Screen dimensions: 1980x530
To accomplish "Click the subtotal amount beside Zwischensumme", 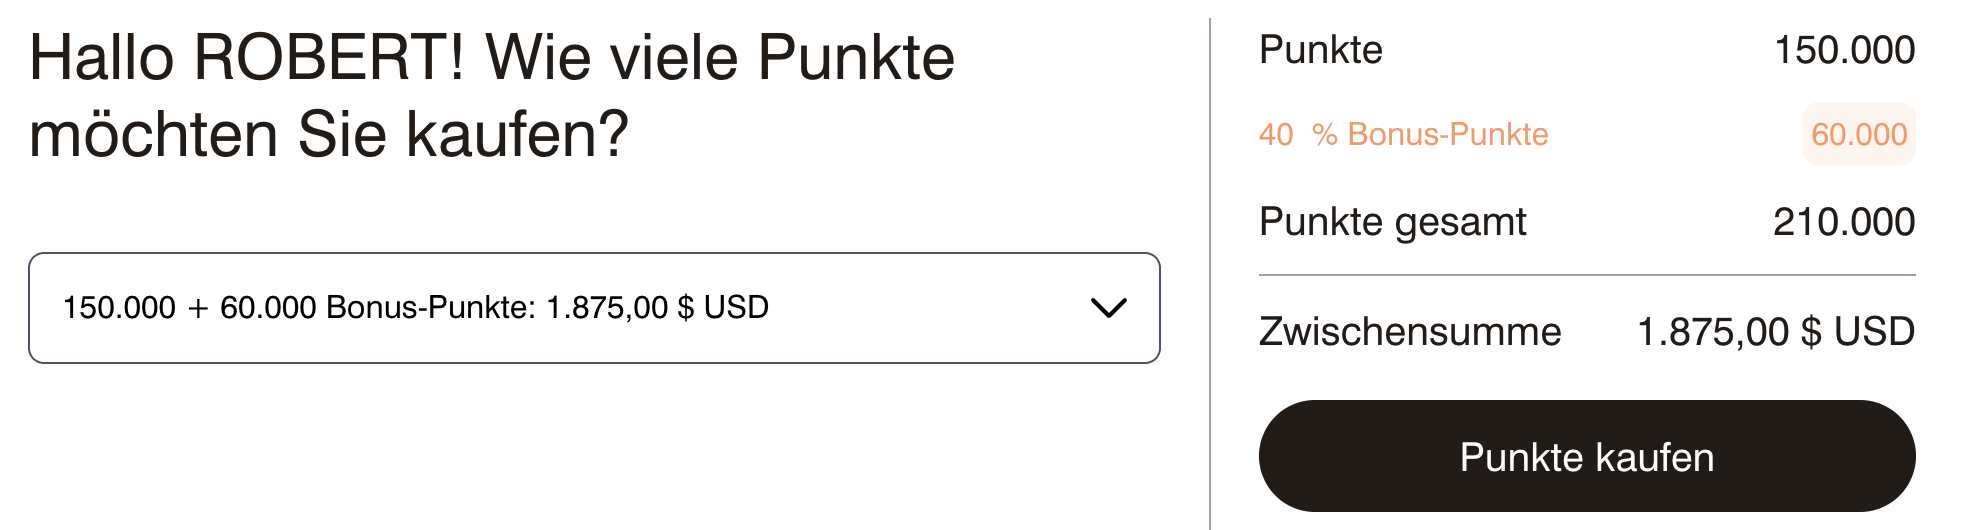I will point(1775,332).
